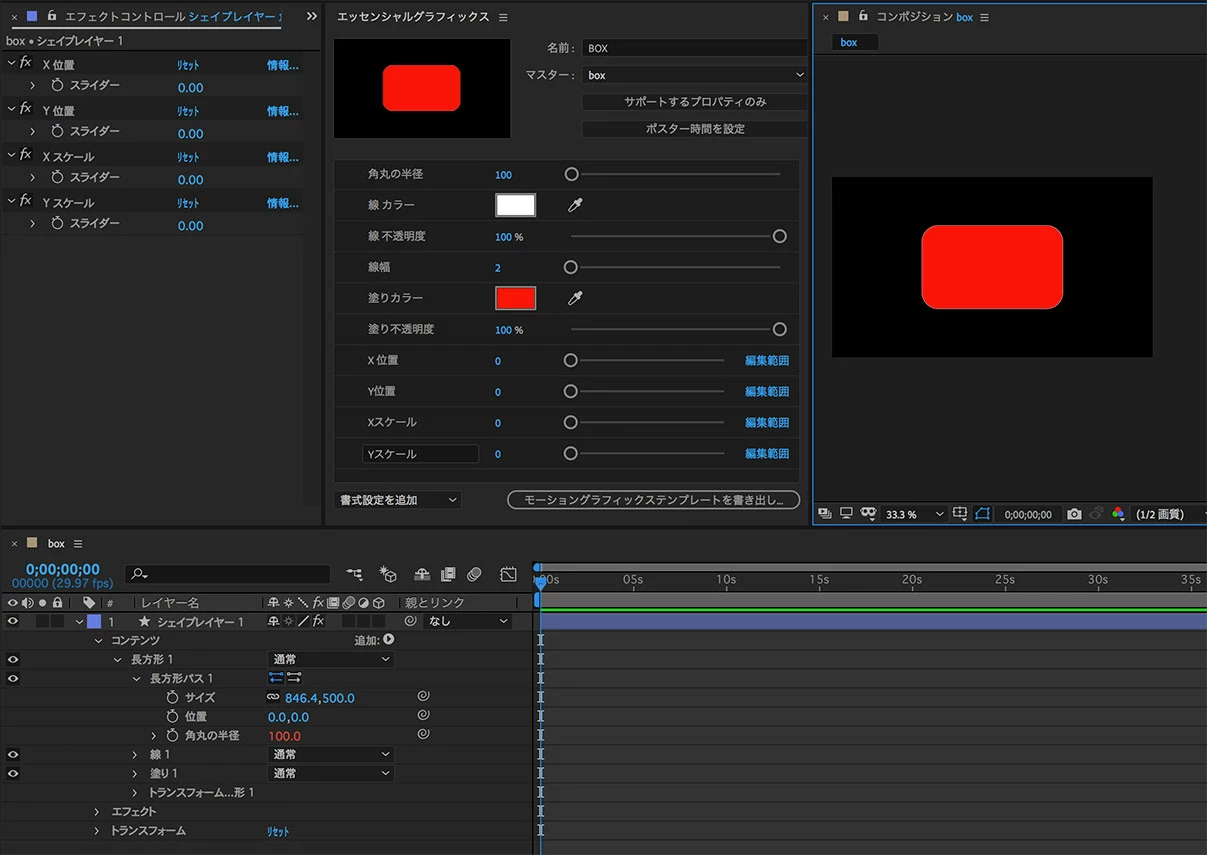Toggle hide shy layers icon in timeline
This screenshot has height=855, width=1207.
click(x=422, y=574)
